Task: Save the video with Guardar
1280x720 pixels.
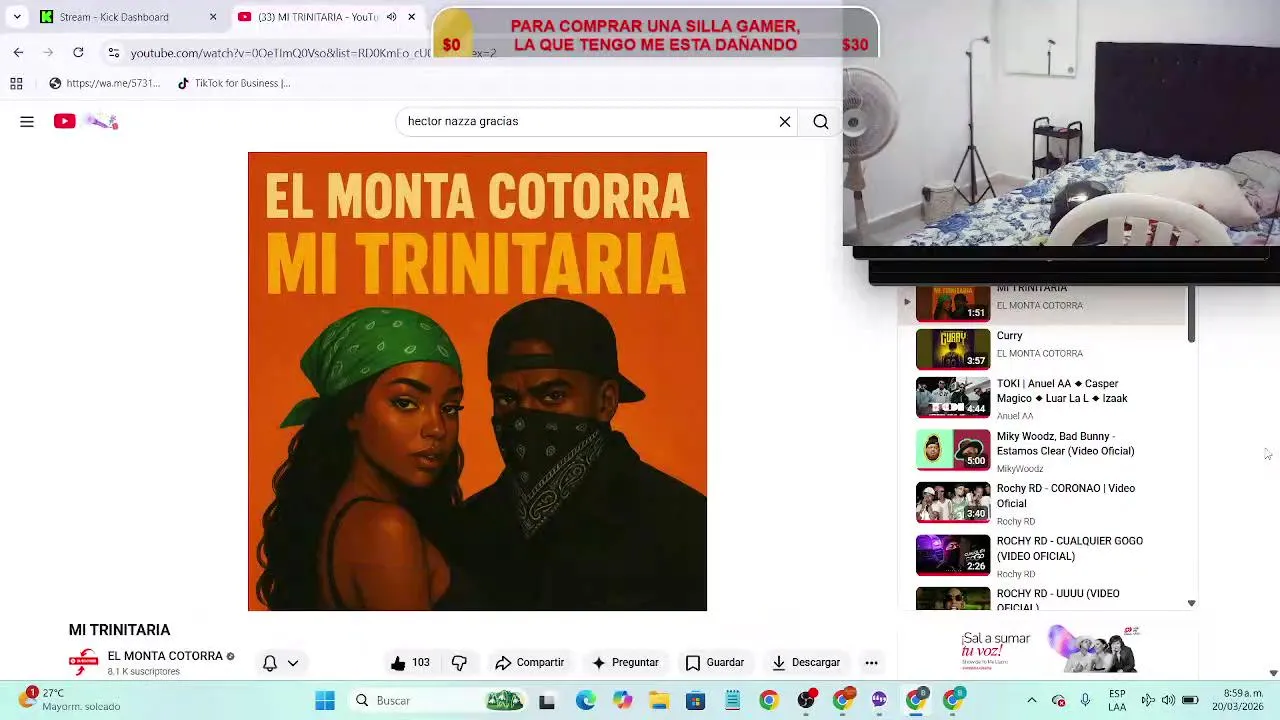Action: point(715,663)
